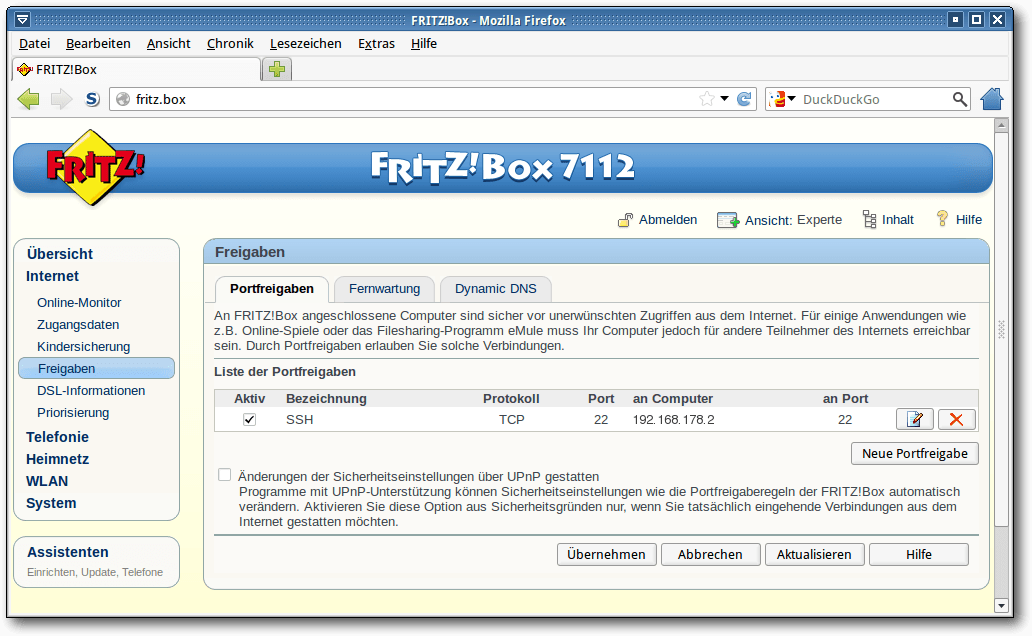Click the 192.168.178.2 computer address cell
Image resolution: width=1032 pixels, height=636 pixels.
(x=673, y=419)
